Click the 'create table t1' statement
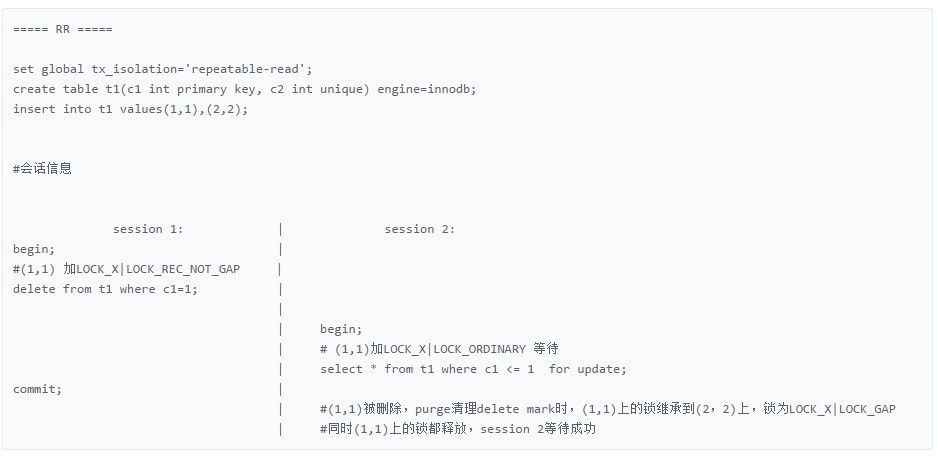The height and width of the screenshot is (458, 938). point(245,89)
